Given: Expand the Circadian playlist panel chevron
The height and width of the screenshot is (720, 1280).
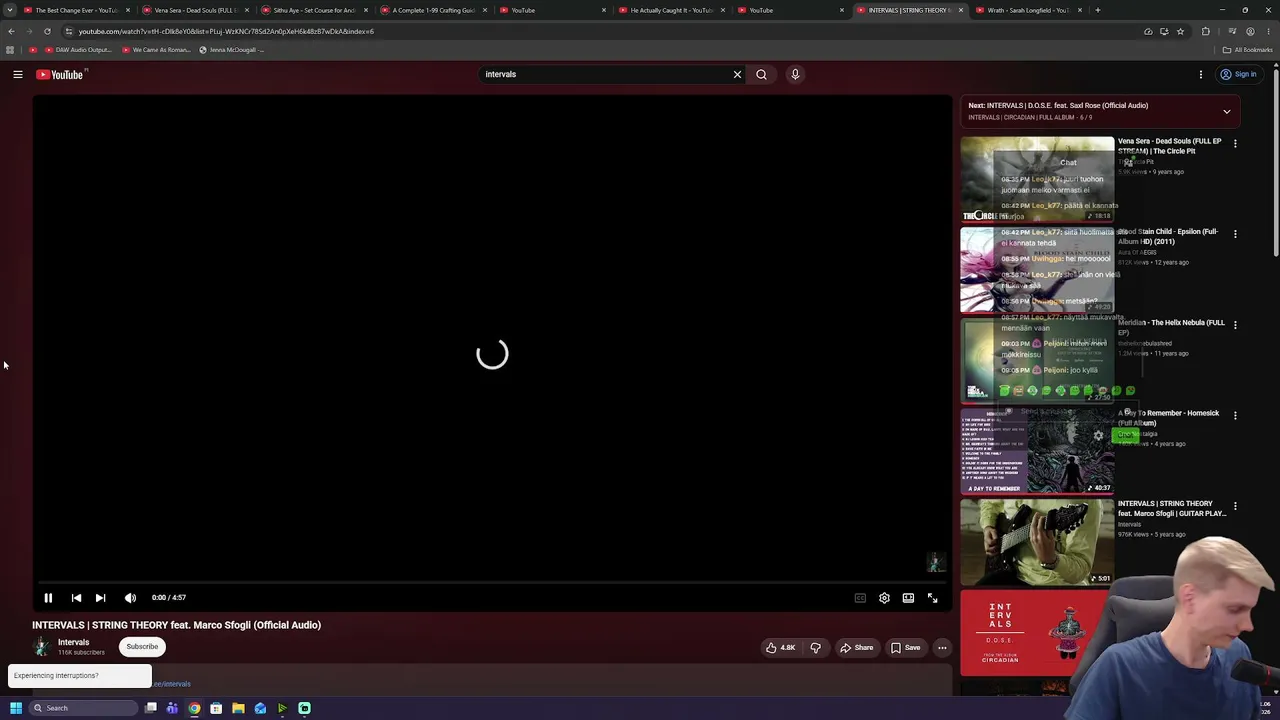Looking at the screenshot, I should 1227,111.
